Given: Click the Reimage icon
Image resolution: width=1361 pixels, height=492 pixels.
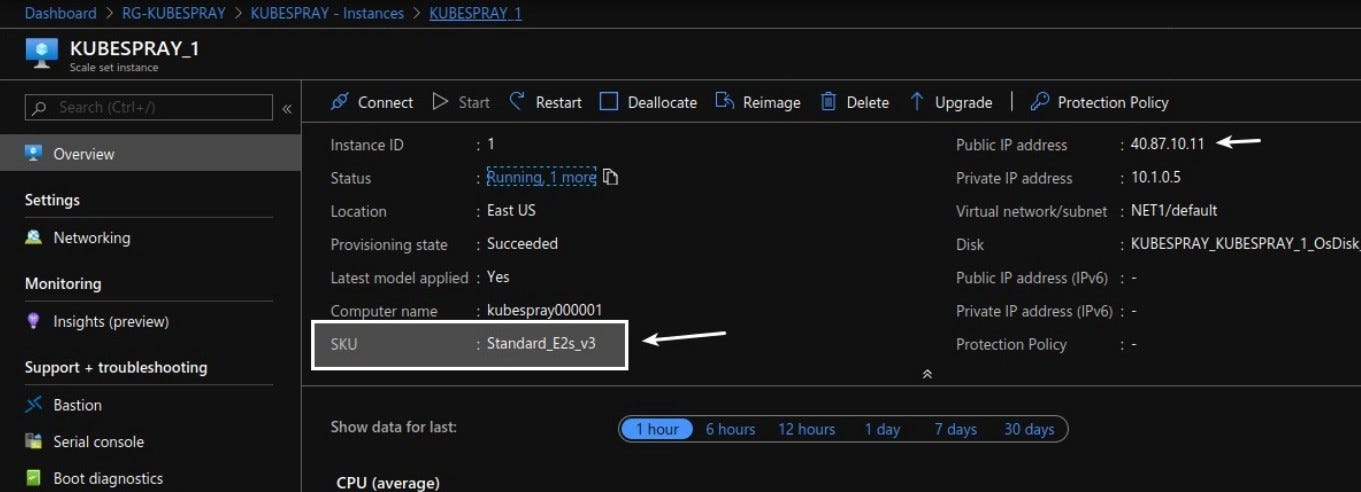Looking at the screenshot, I should (x=724, y=102).
